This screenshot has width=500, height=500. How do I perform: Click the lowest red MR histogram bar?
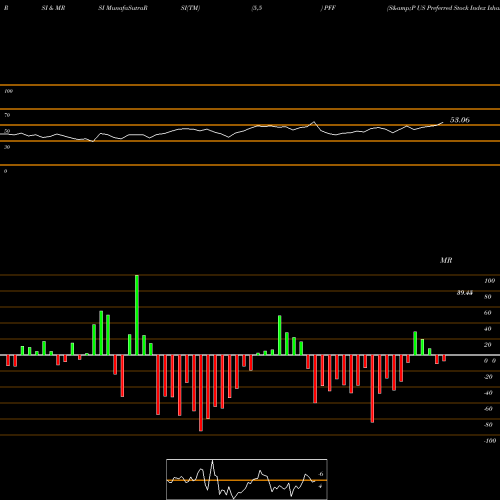[201, 393]
